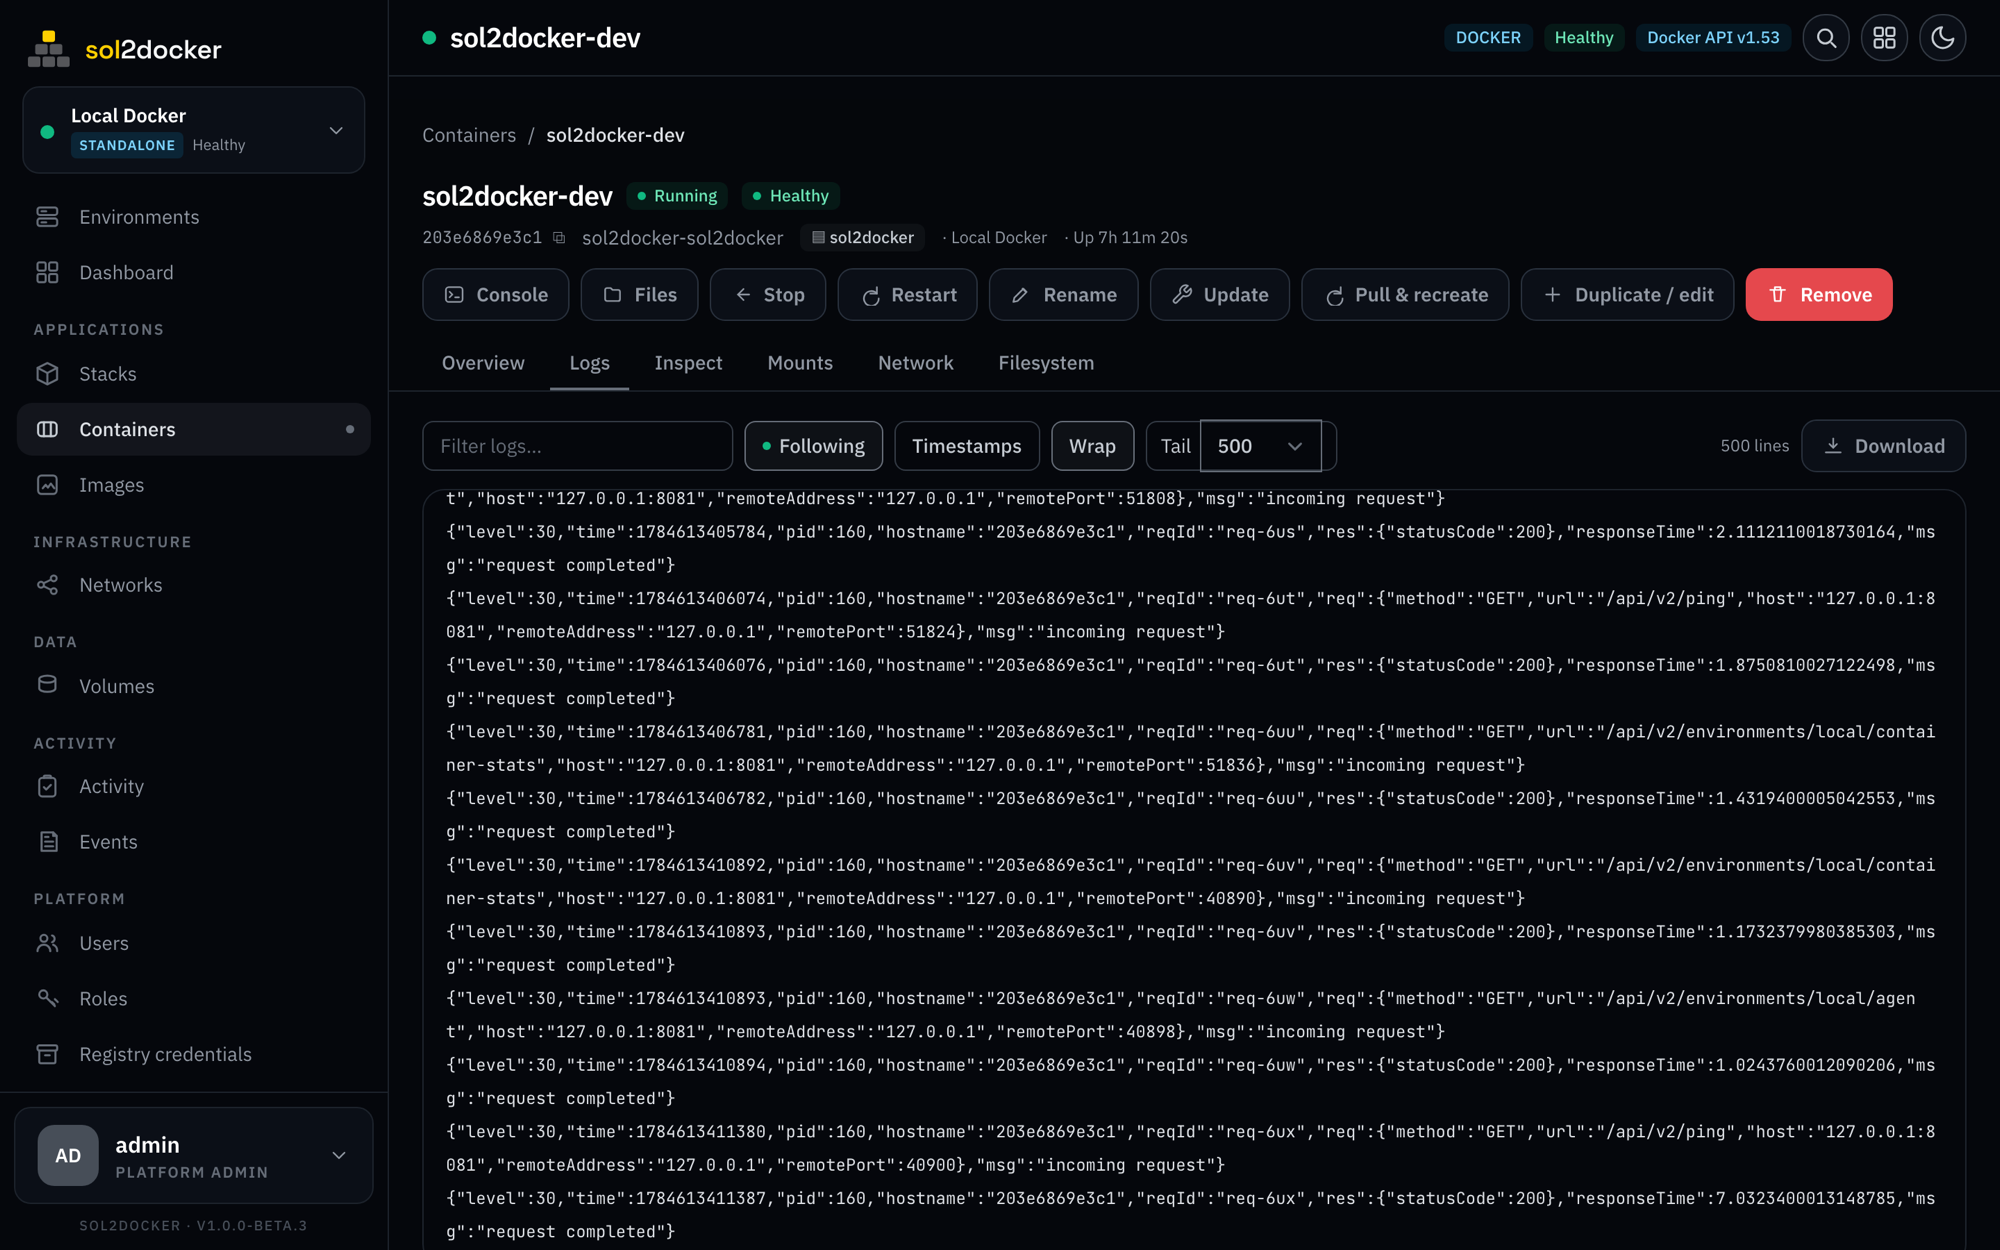Go to Containers breadcrumb link
This screenshot has width=2000, height=1250.
(x=469, y=135)
